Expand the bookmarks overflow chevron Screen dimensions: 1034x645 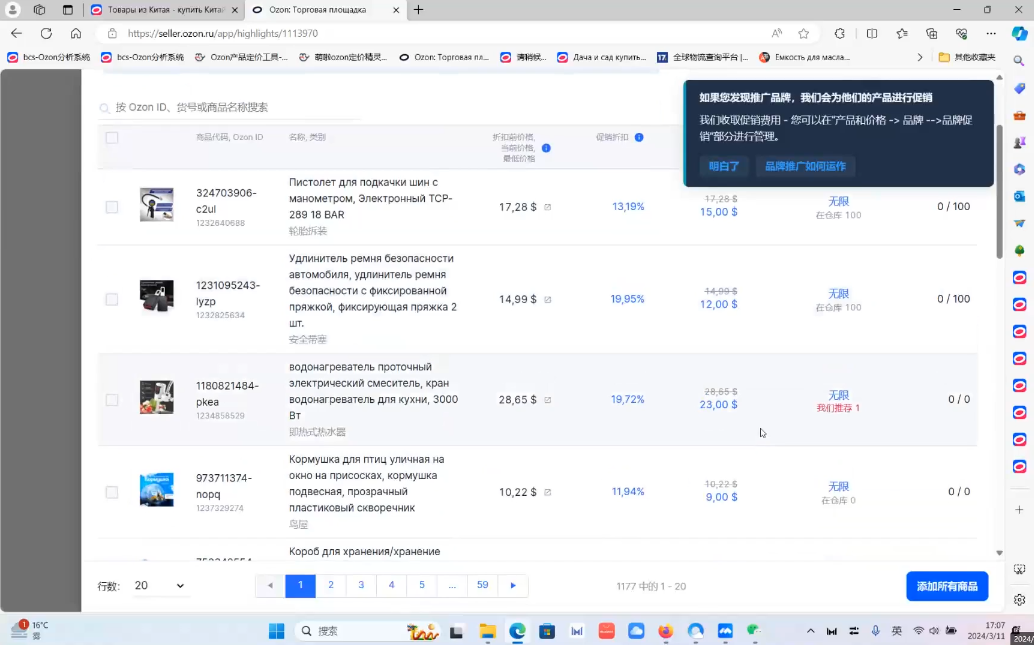[x=921, y=57]
